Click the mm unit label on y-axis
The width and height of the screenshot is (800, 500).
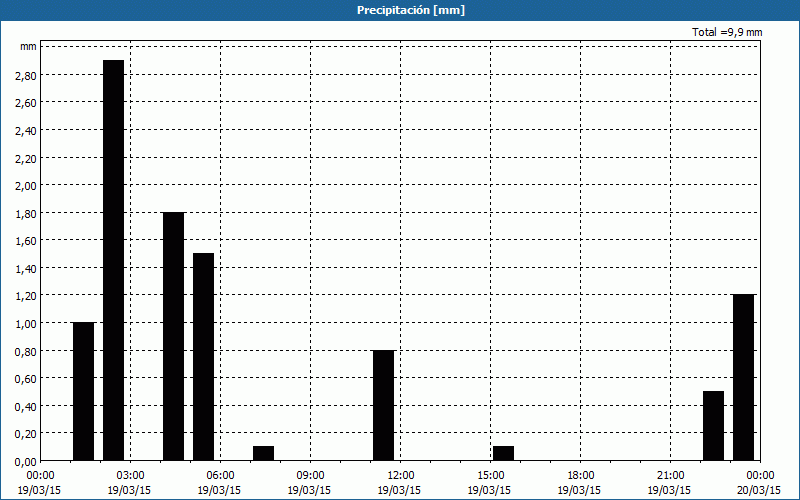[28, 47]
